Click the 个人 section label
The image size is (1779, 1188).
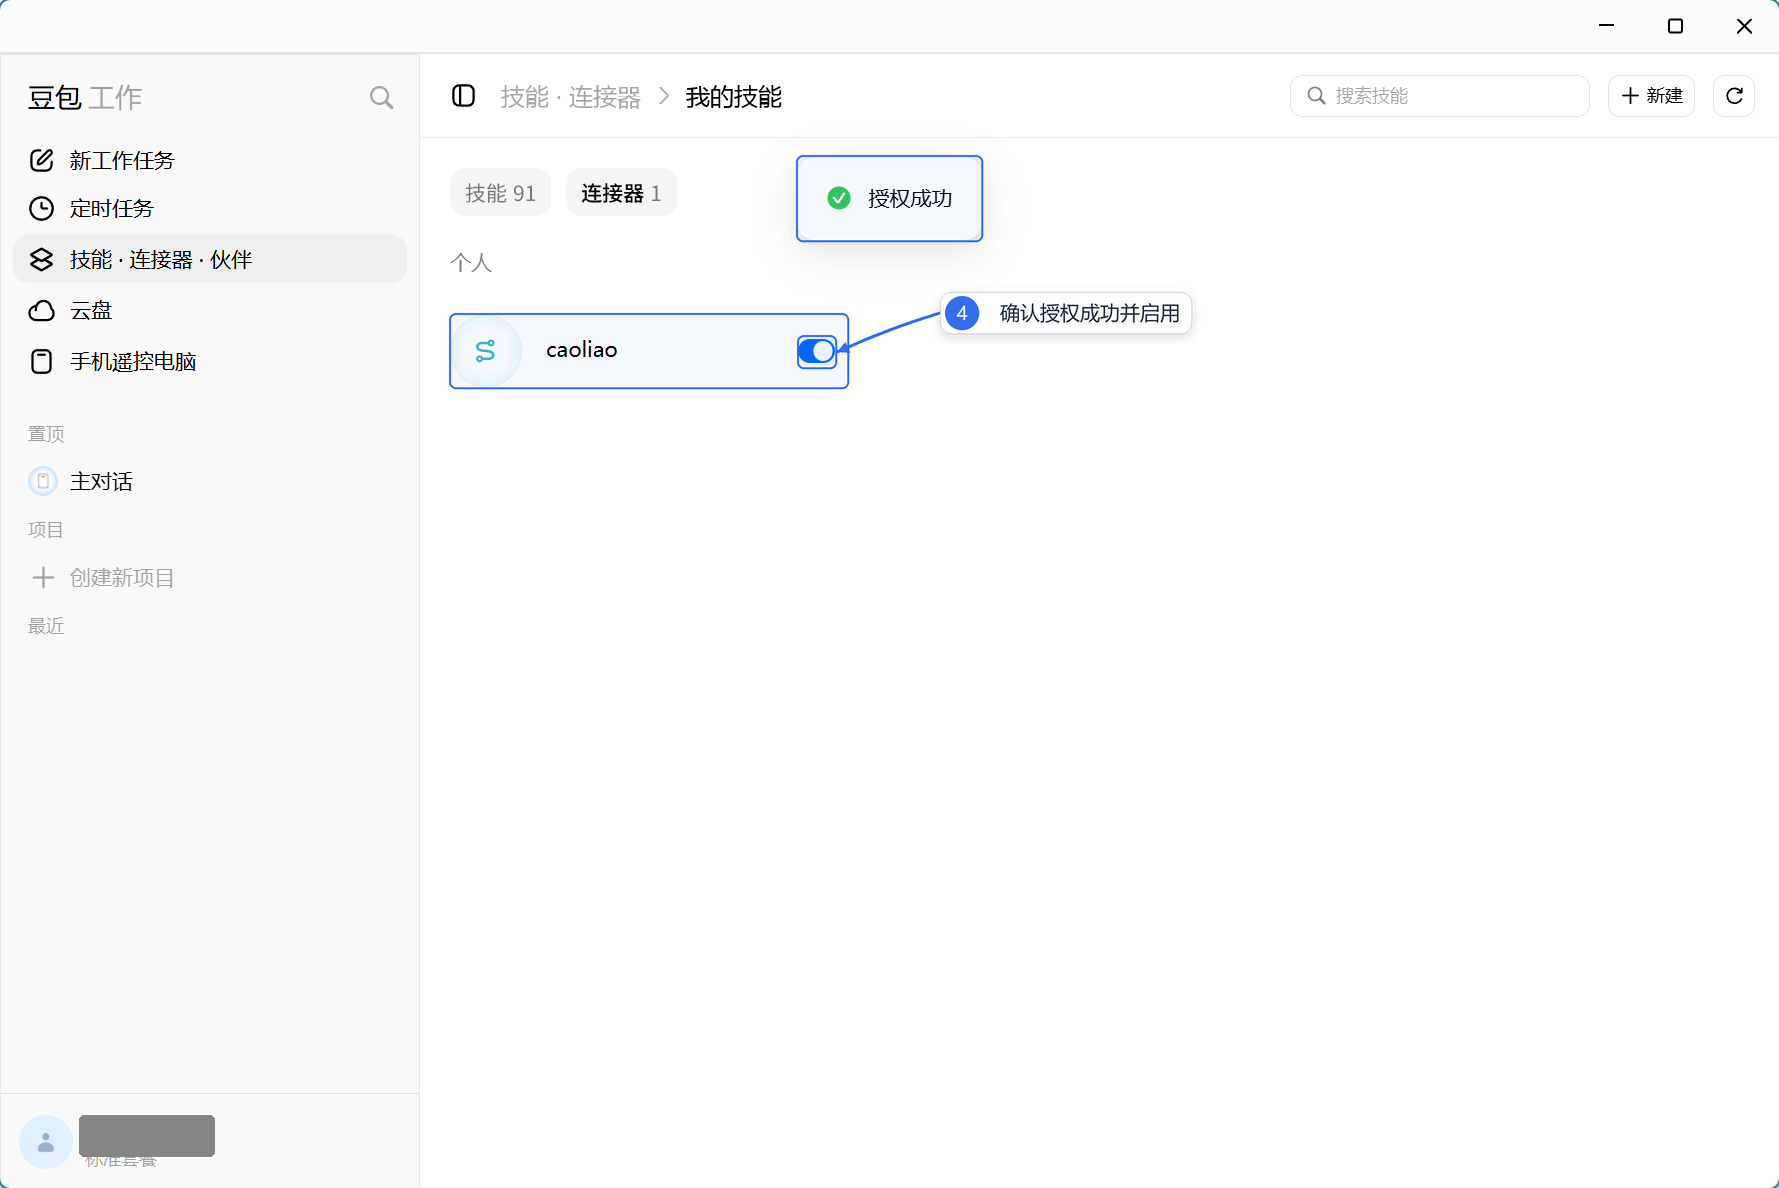point(471,262)
